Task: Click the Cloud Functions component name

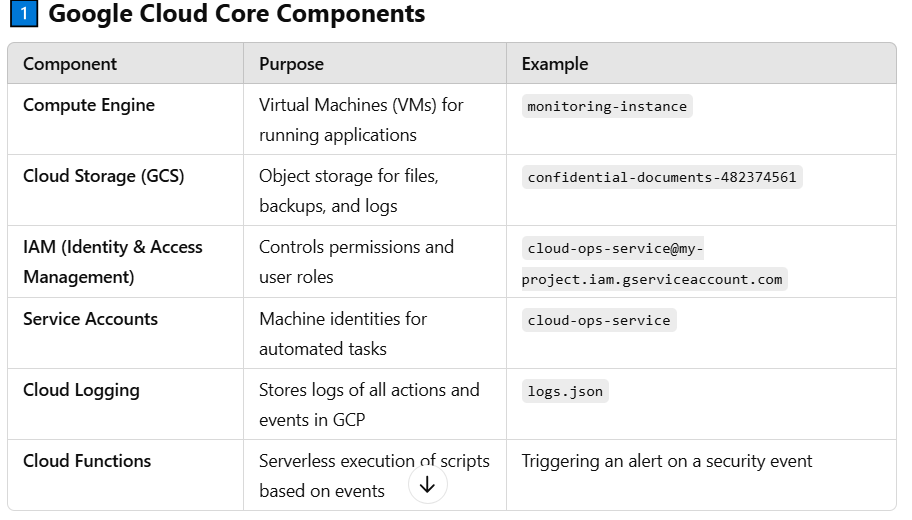Action: point(87,461)
